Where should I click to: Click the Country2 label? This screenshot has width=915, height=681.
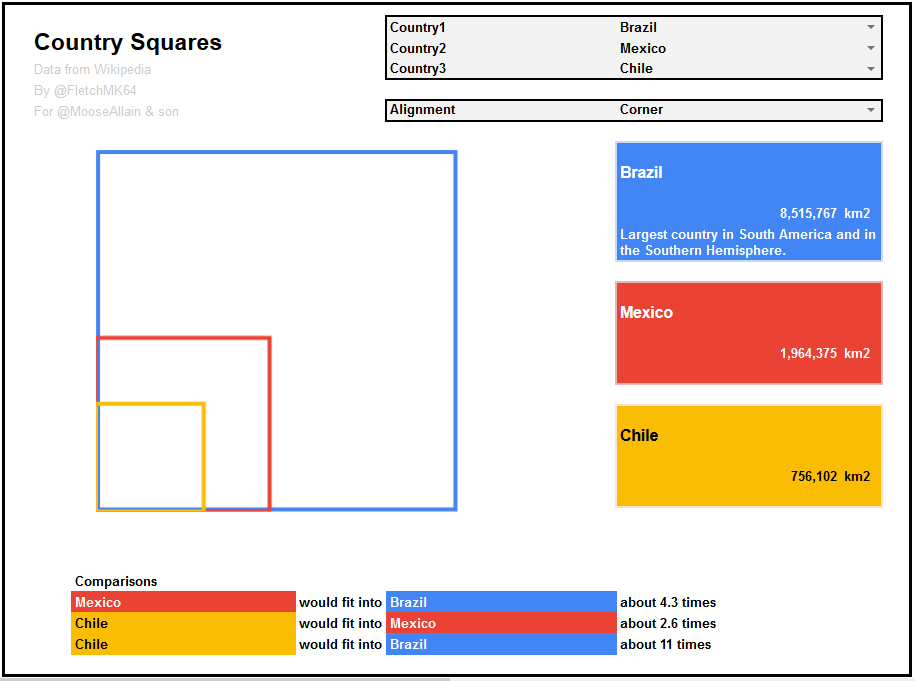418,48
